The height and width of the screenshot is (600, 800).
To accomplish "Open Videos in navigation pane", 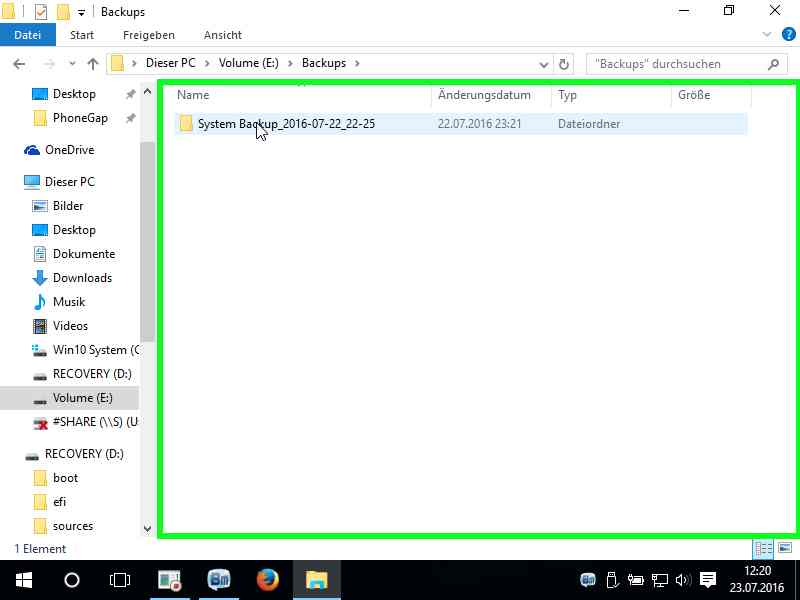I will (70, 326).
